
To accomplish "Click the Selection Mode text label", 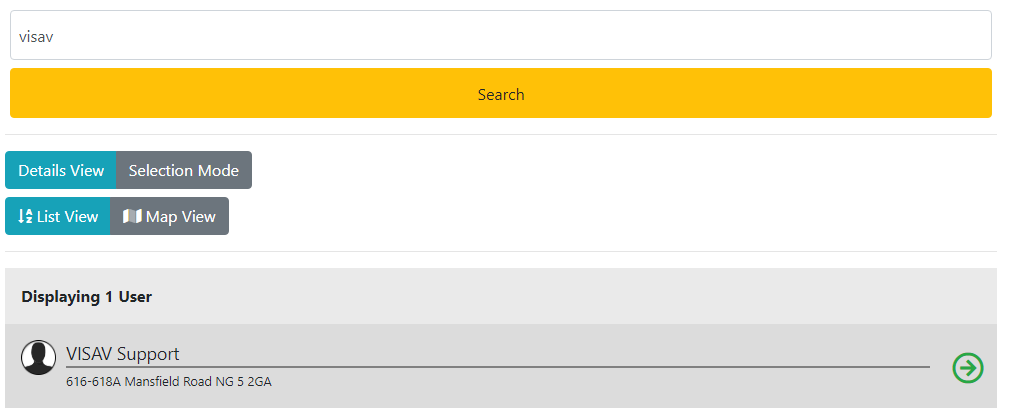I will pos(184,171).
